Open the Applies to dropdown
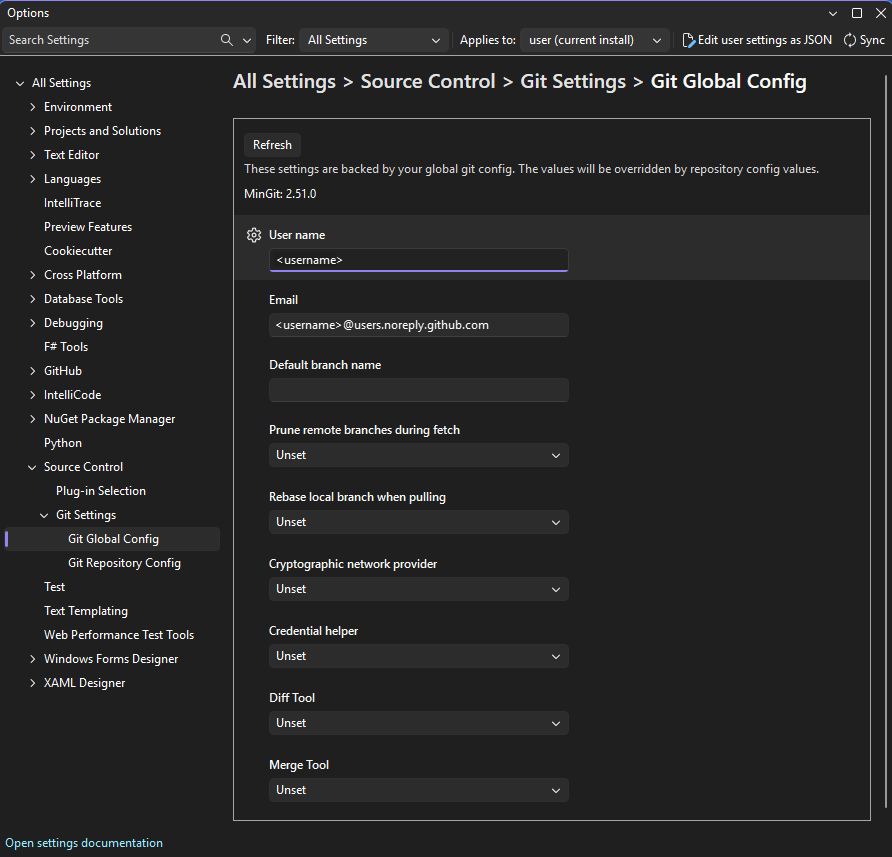 click(x=593, y=40)
